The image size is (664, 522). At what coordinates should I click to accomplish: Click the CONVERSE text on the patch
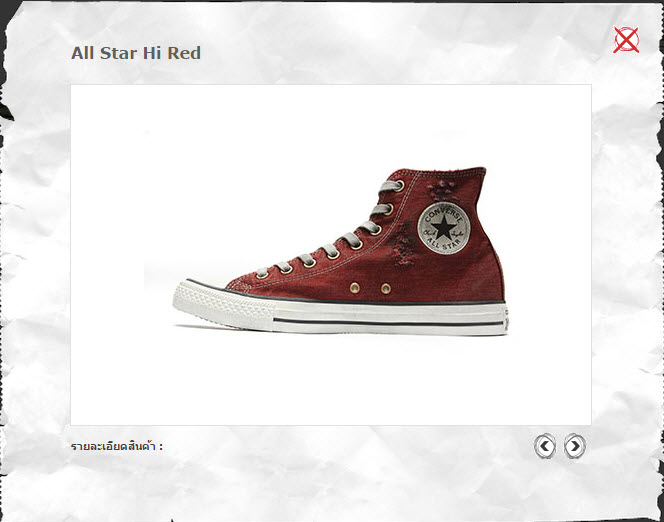click(444, 213)
